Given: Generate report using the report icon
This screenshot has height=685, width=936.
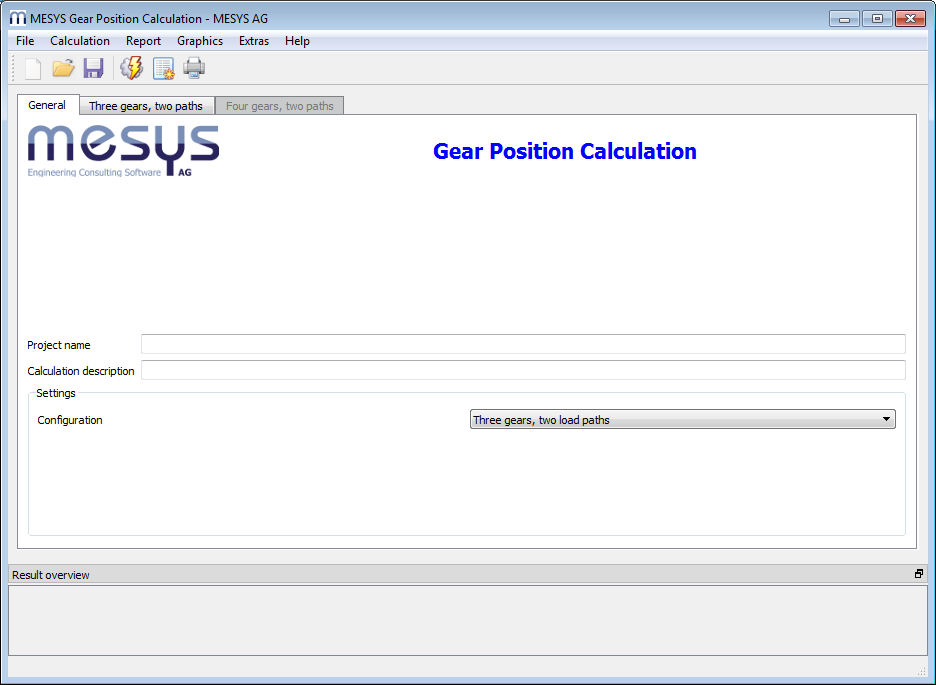Looking at the screenshot, I should pyautogui.click(x=163, y=68).
